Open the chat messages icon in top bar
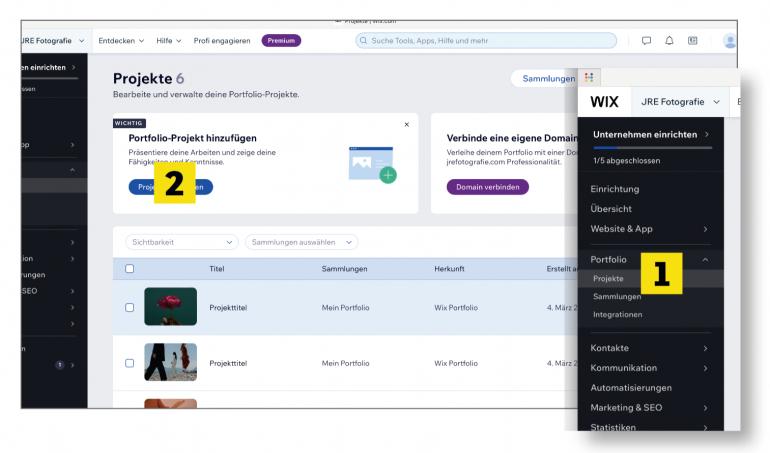Image resolution: width=770 pixels, height=453 pixels. (646, 41)
